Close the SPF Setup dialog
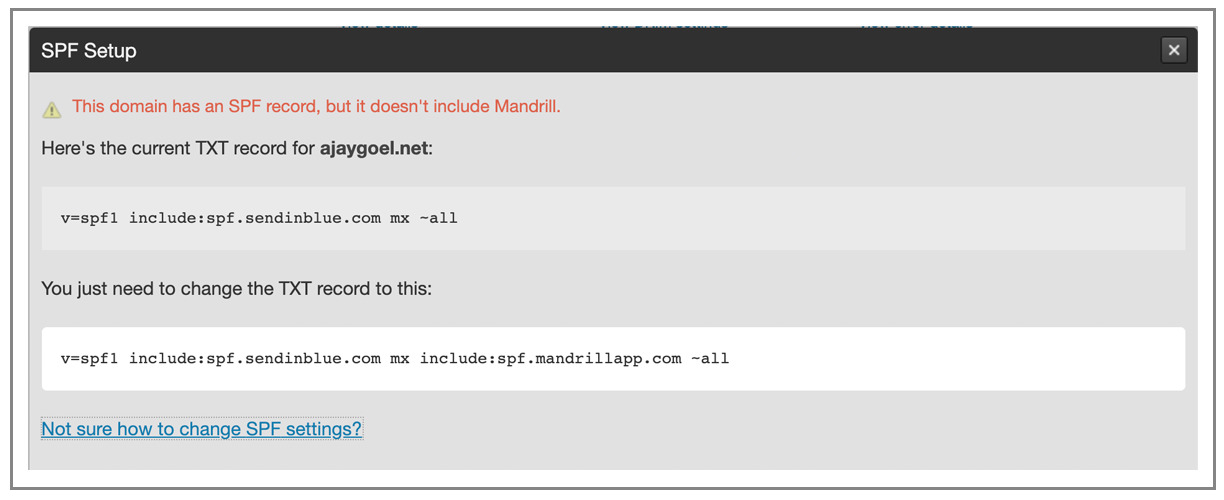Screen dimensions: 1224x500 [1174, 50]
